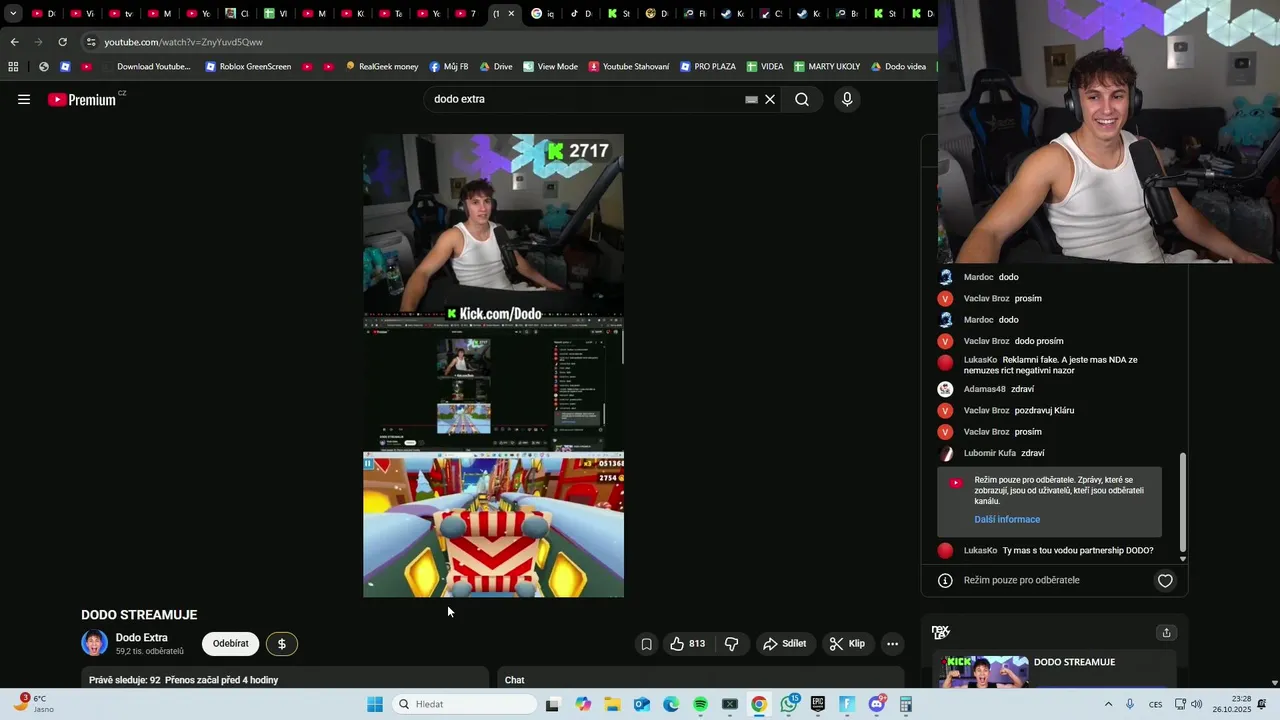Reload the page in Chrome
1280x720 pixels.
[62, 42]
